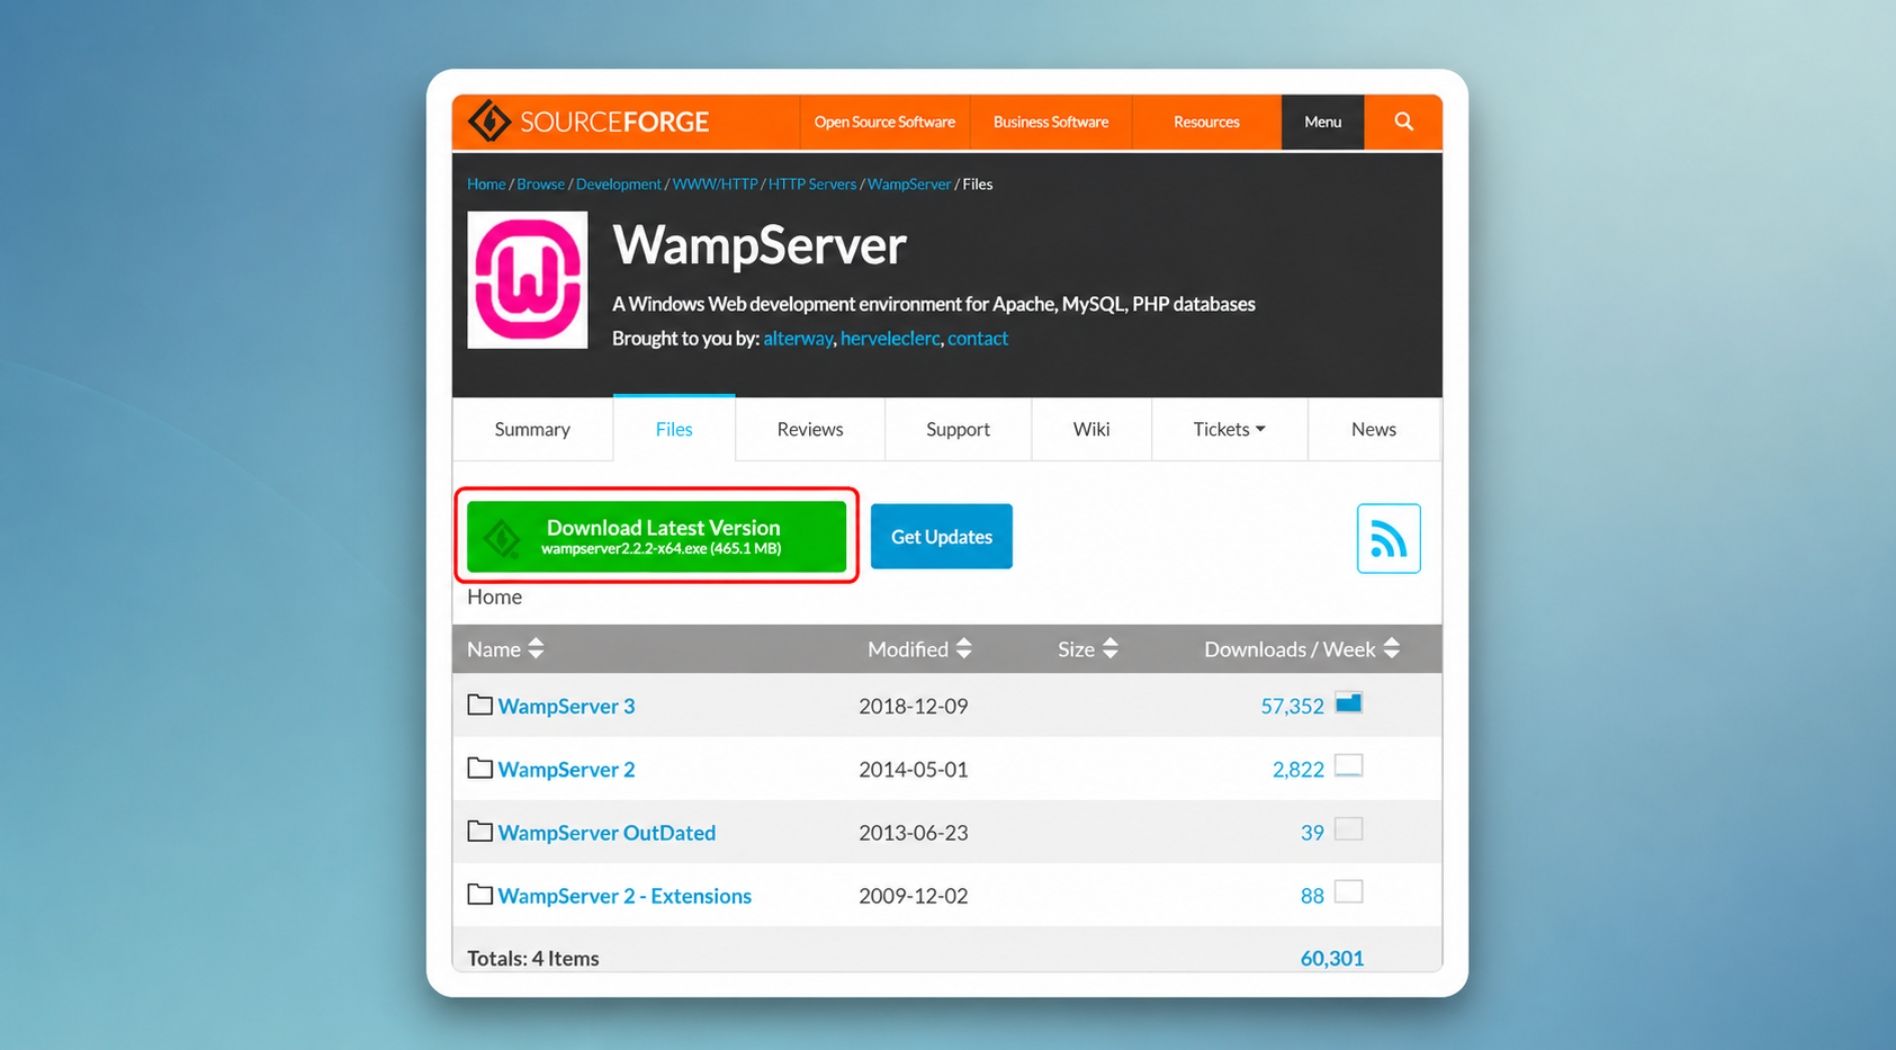Click WampServer in the breadcrumb
The height and width of the screenshot is (1050, 1896).
click(909, 184)
